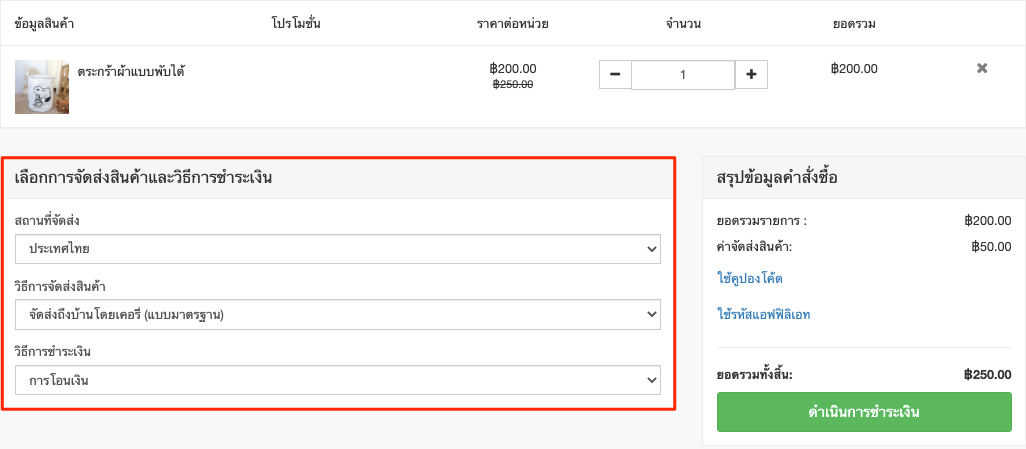Screen dimensions: 1026x449
Task: Click the green ดำเนินการชำระเงิน button
Action: 864,412
